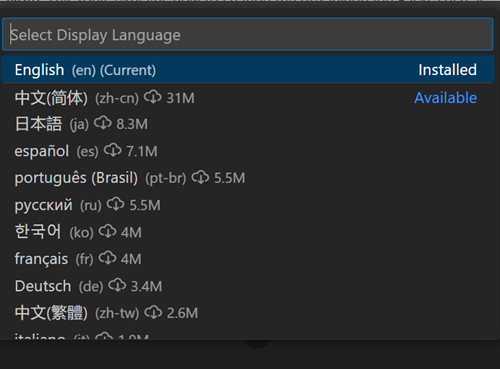This screenshot has width=500, height=369.
Task: Select 日本語 (ja) language
Action: (247, 124)
